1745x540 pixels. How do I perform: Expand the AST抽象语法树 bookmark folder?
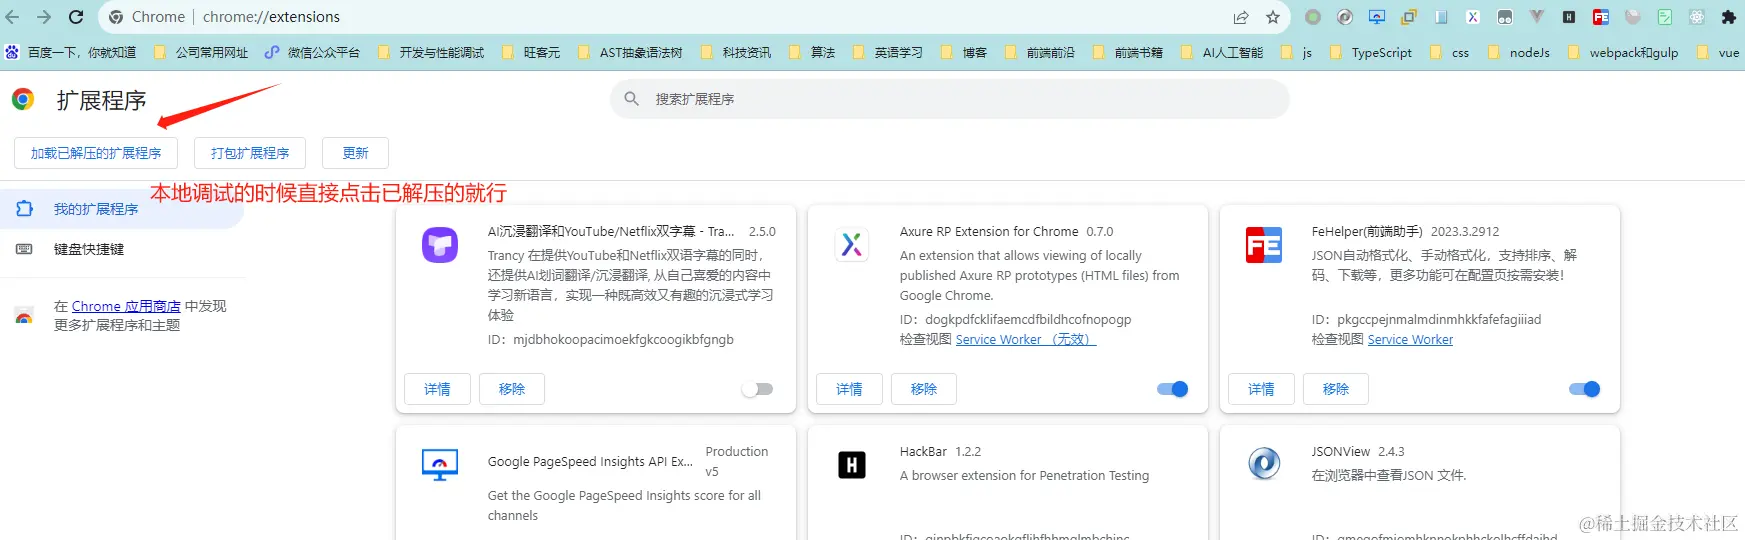pos(630,52)
